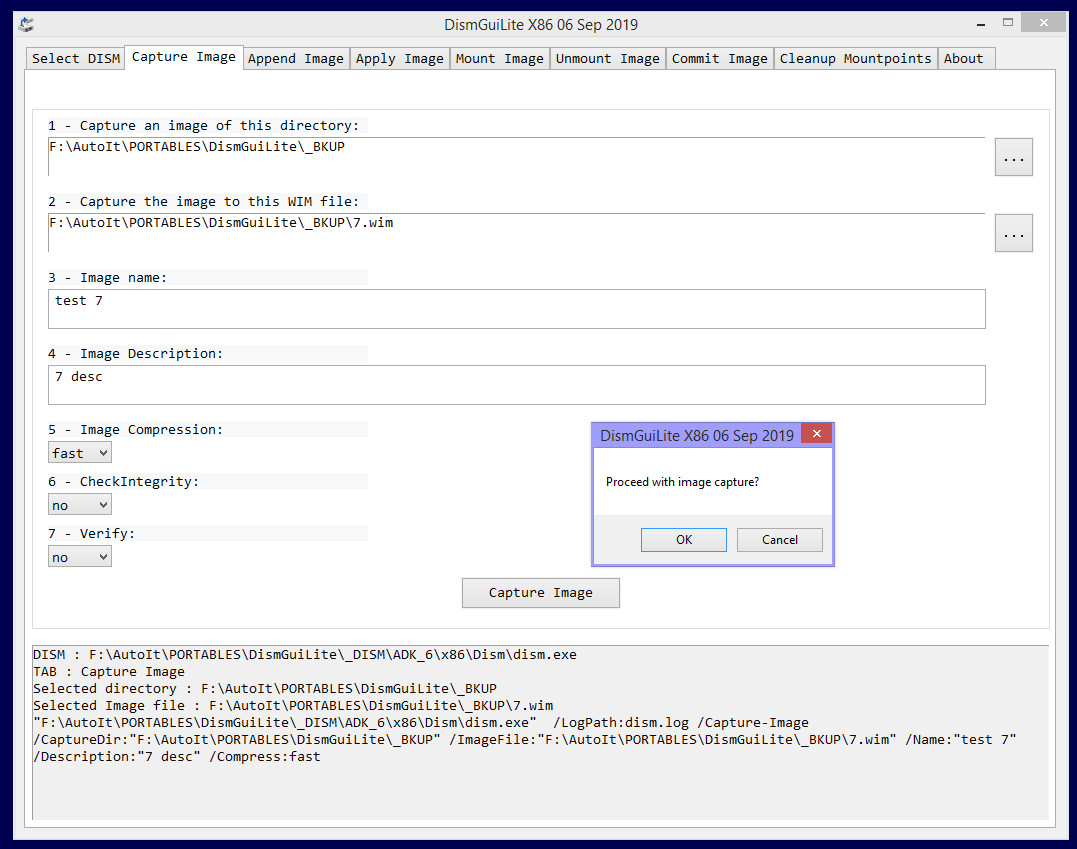Screen dimensions: 1077x849
Task: Open the Verify dropdown
Action: tap(80, 557)
